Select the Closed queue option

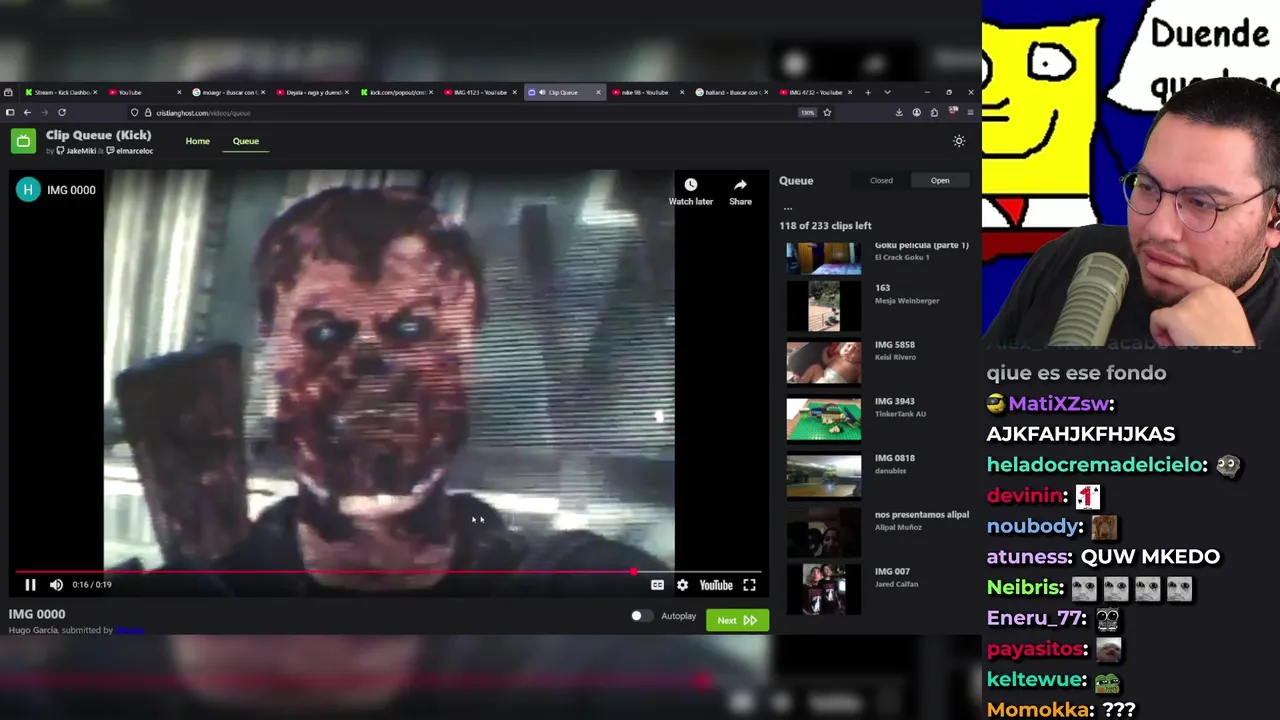[881, 181]
